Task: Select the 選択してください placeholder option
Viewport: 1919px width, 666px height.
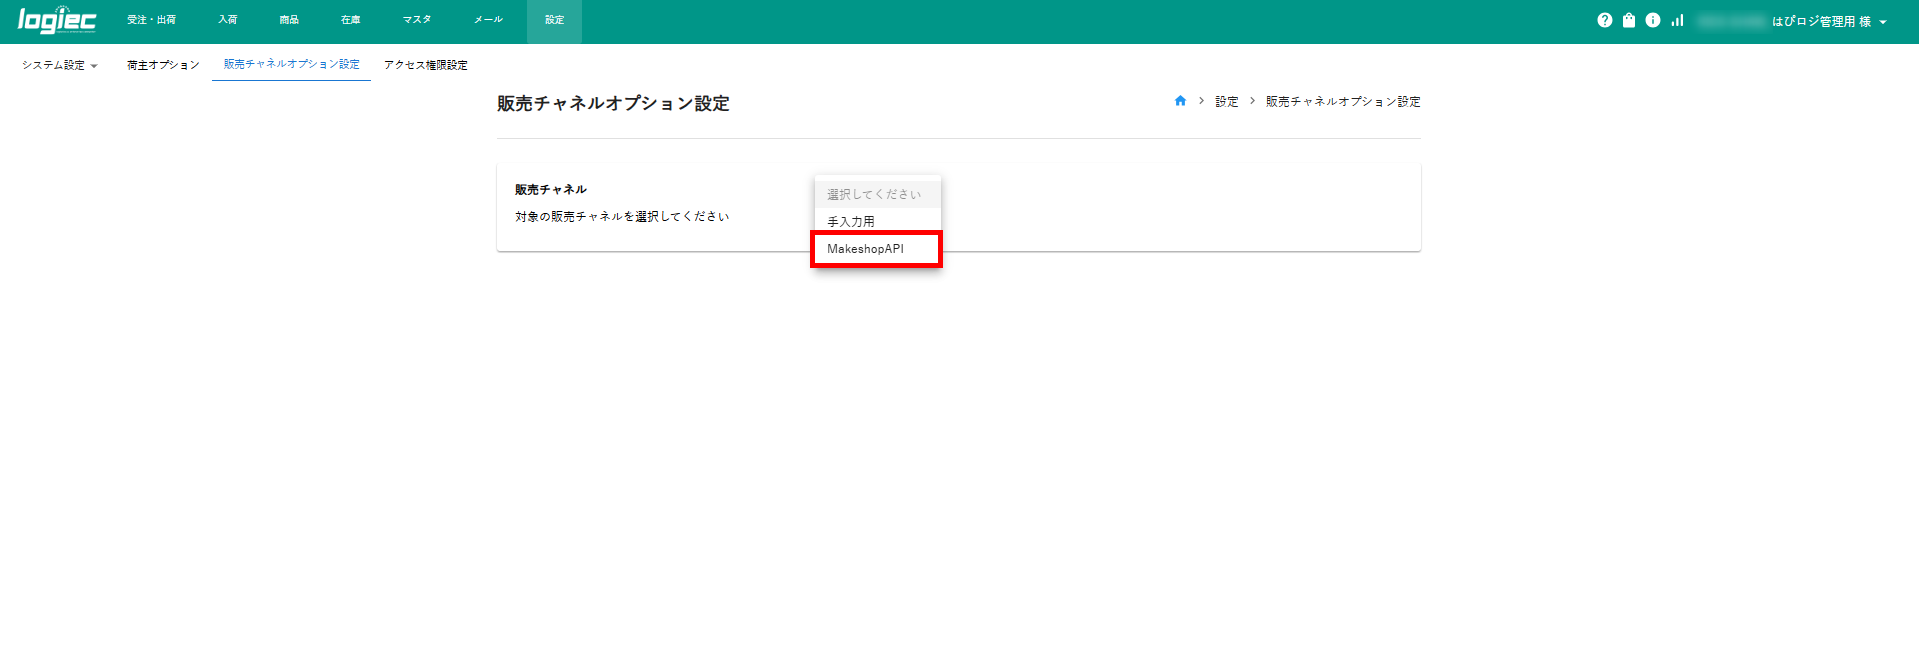Action: tap(874, 194)
